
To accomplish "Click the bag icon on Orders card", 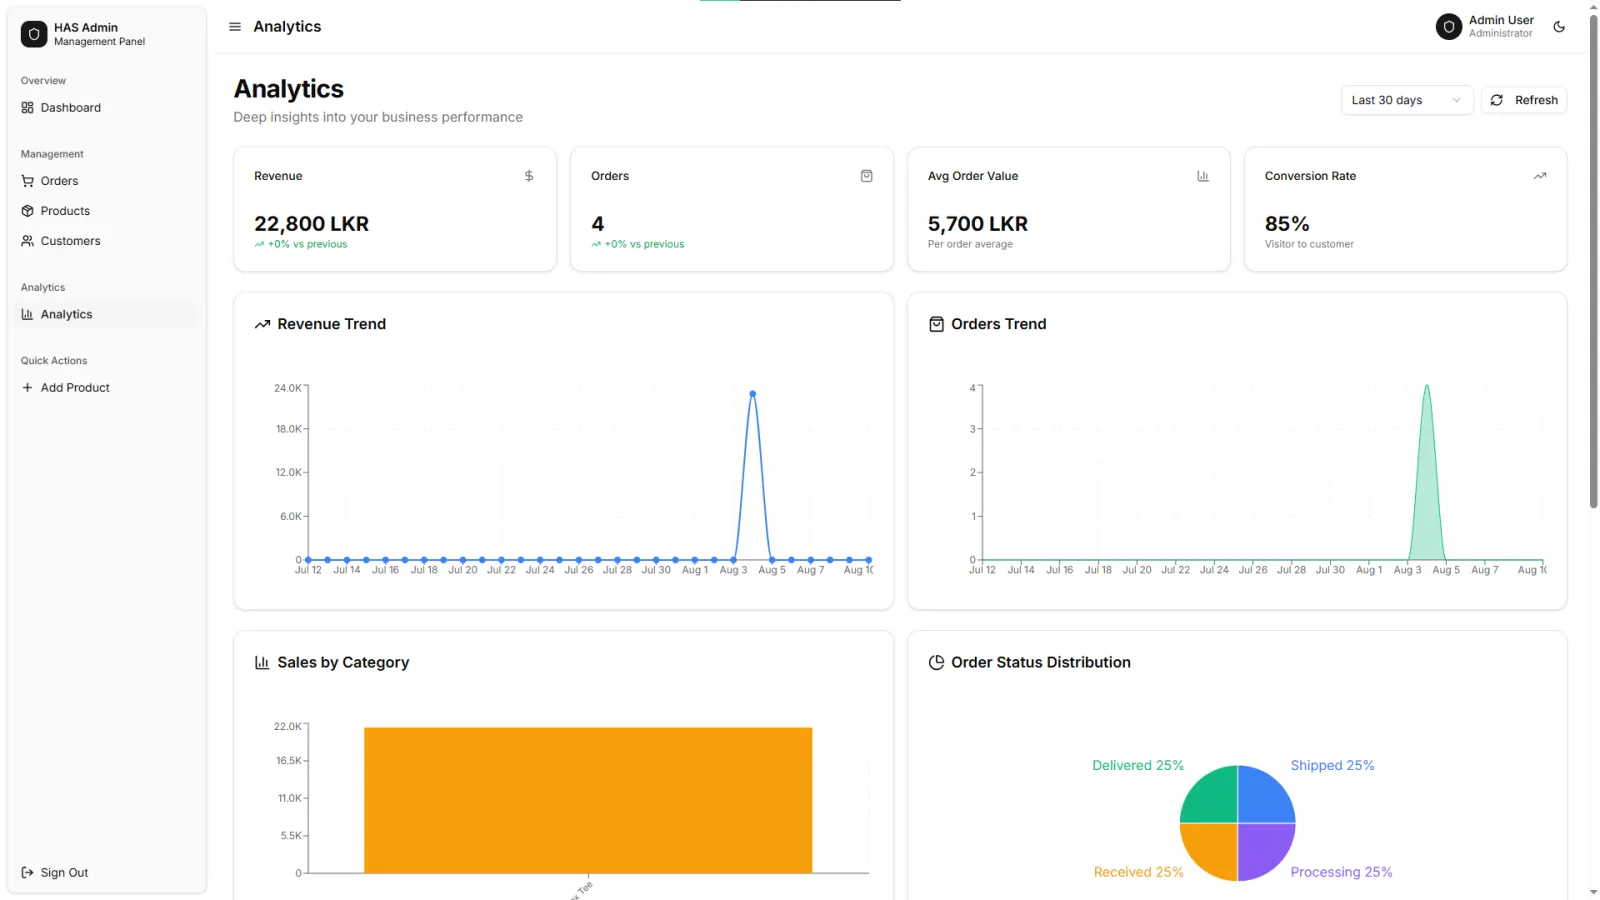I will pos(867,176).
